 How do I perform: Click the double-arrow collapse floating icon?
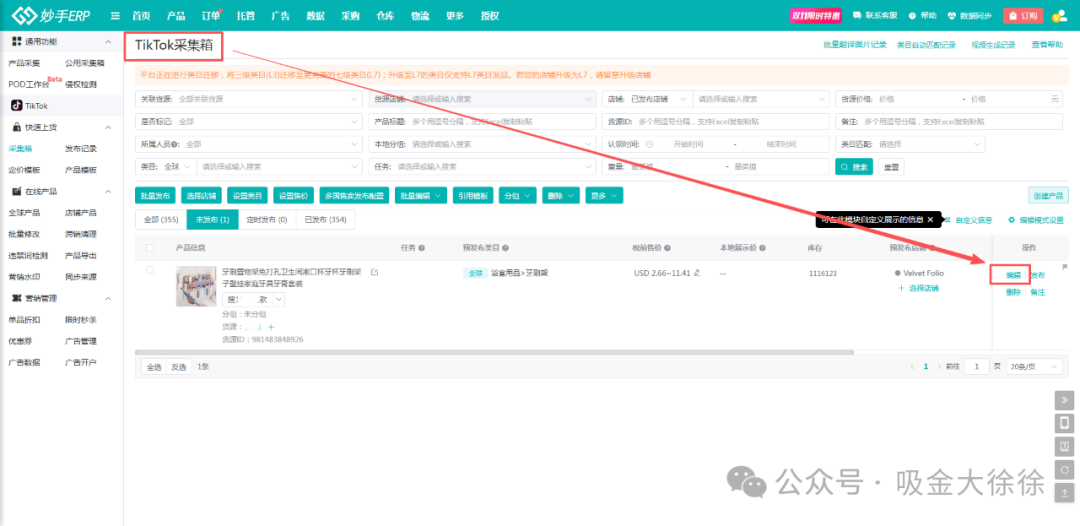1064,399
